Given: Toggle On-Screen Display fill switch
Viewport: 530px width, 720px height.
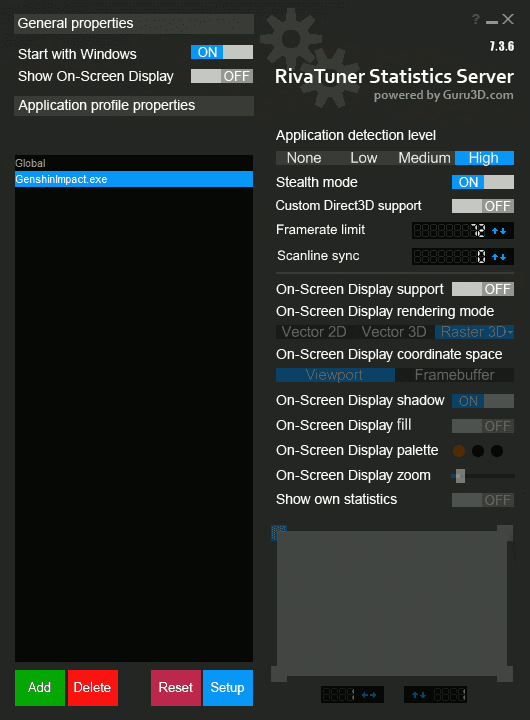Looking at the screenshot, I should 483,426.
